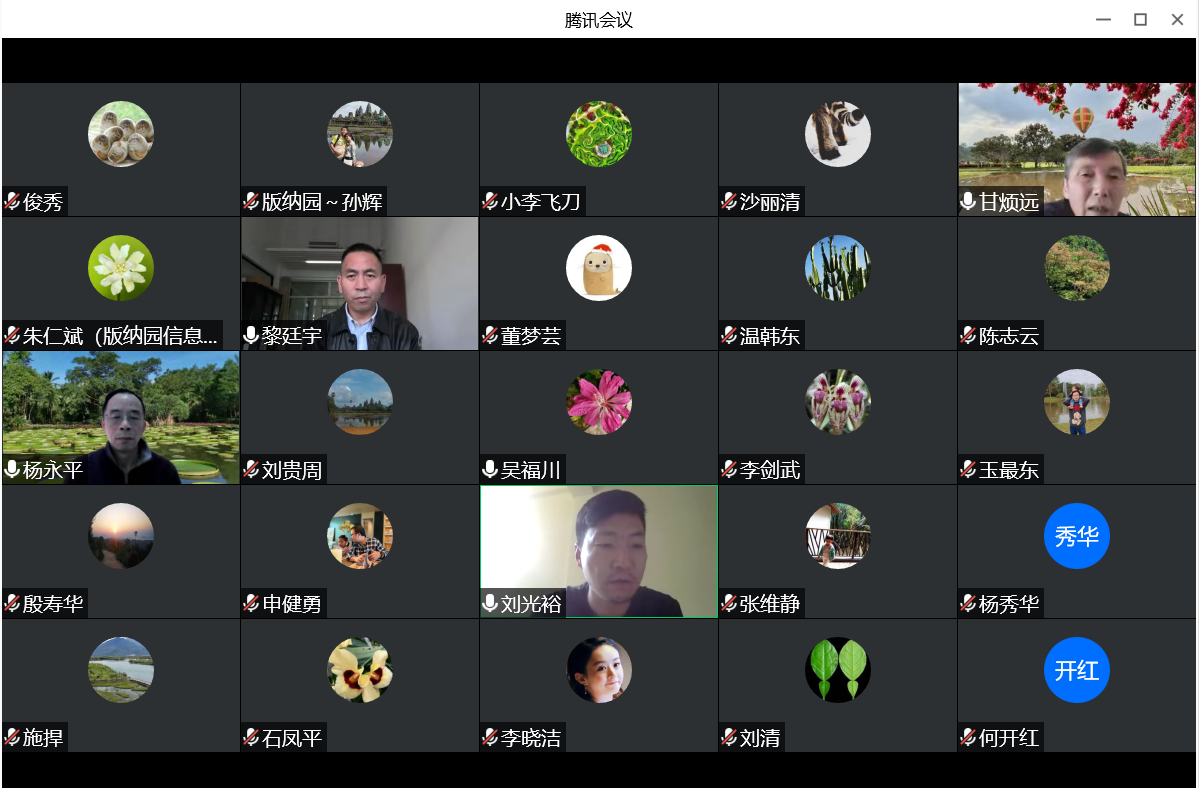Click 刘贵周's reflection lake avatar
The width and height of the screenshot is (1199, 788).
[360, 402]
